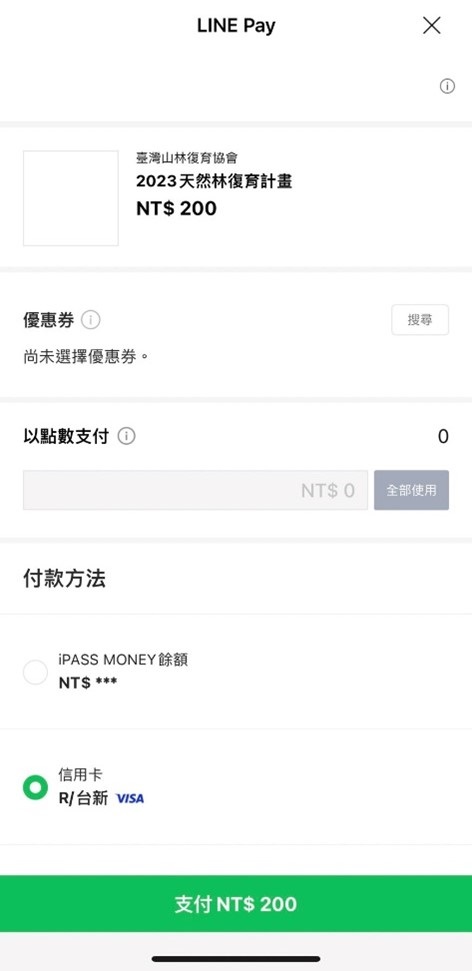Tap the LINE Pay header title
472x971 pixels.
pos(236,26)
